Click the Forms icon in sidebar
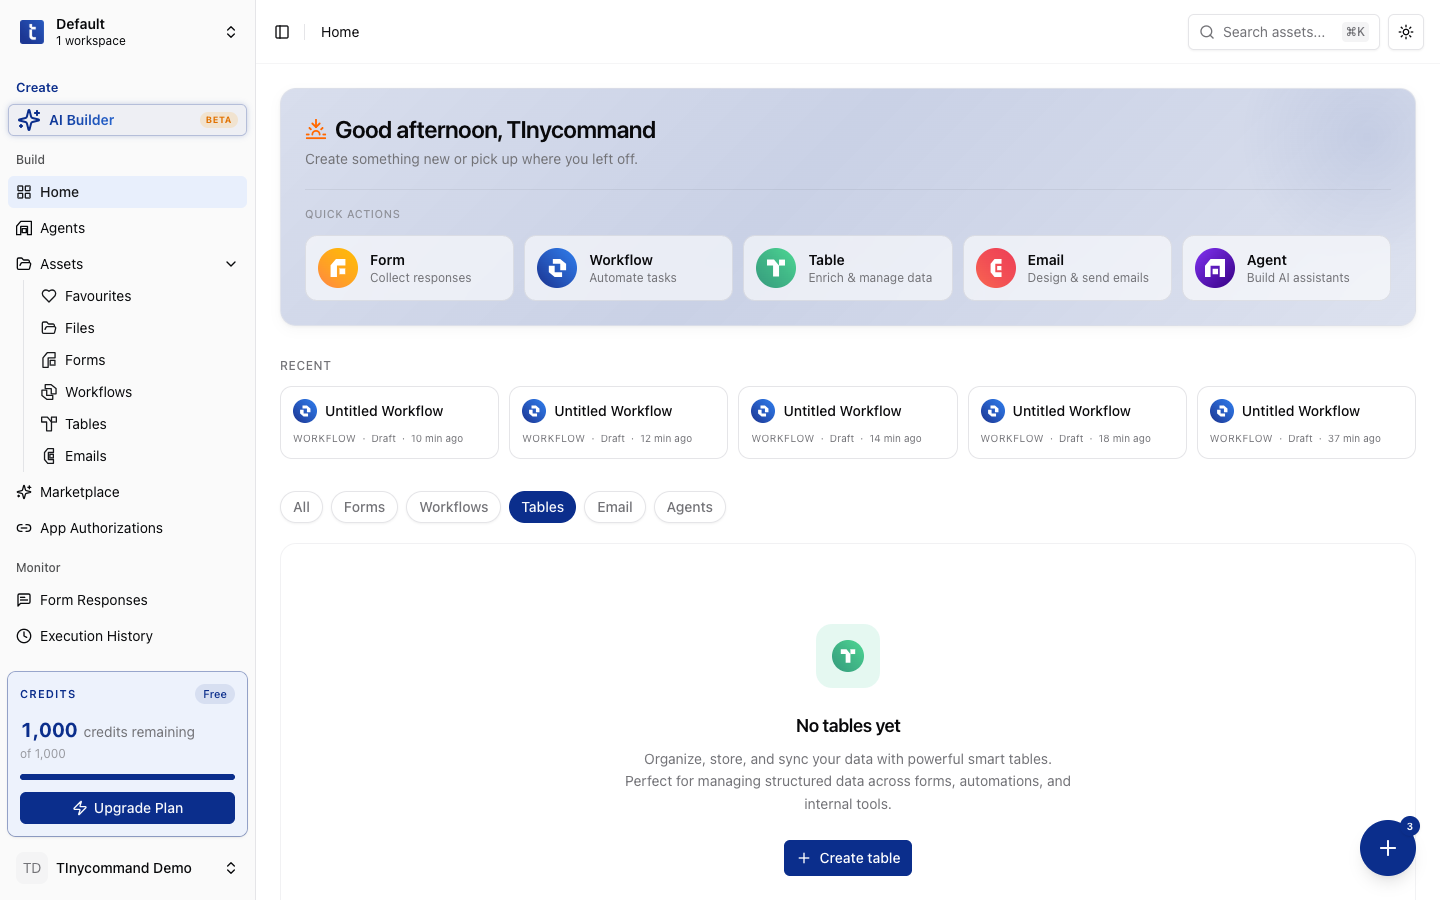 49,360
